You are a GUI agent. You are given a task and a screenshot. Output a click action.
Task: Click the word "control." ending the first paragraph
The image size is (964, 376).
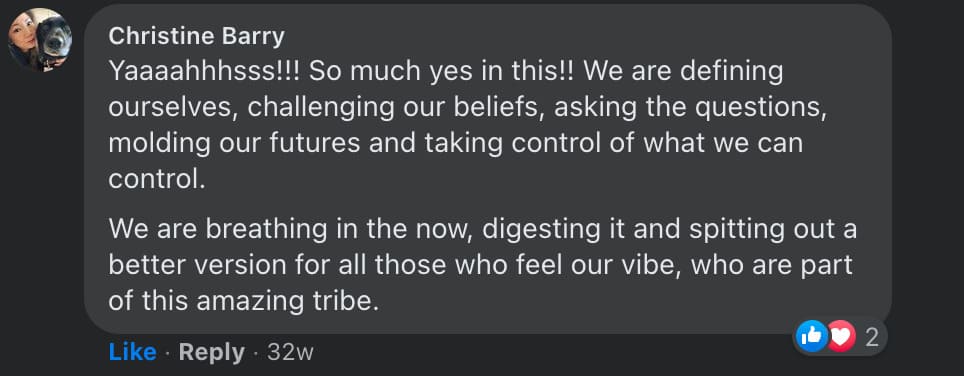click(156, 179)
